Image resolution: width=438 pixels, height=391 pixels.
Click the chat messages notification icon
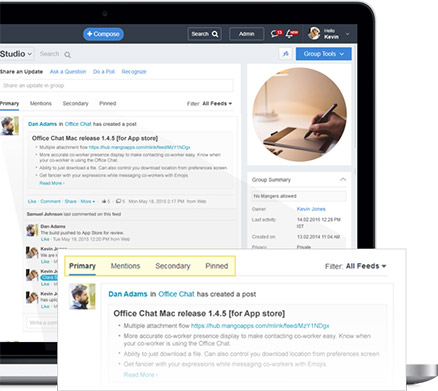tap(276, 33)
